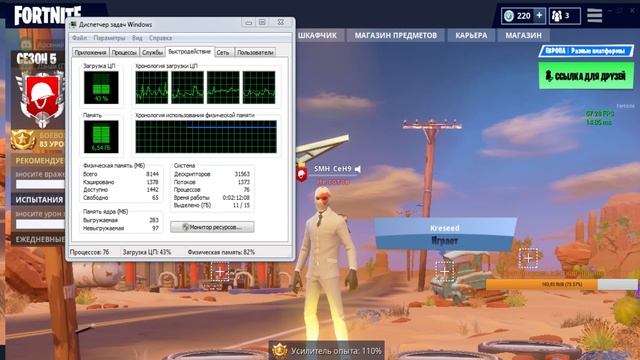Open the ШКАФЧИК tab in Fortnite
The height and width of the screenshot is (360, 640).
click(x=317, y=36)
